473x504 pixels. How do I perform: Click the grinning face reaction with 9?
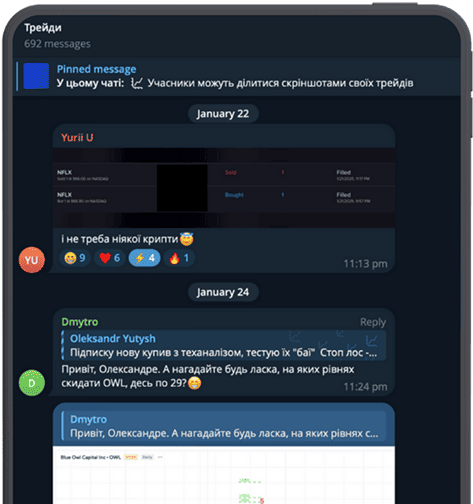(x=75, y=258)
